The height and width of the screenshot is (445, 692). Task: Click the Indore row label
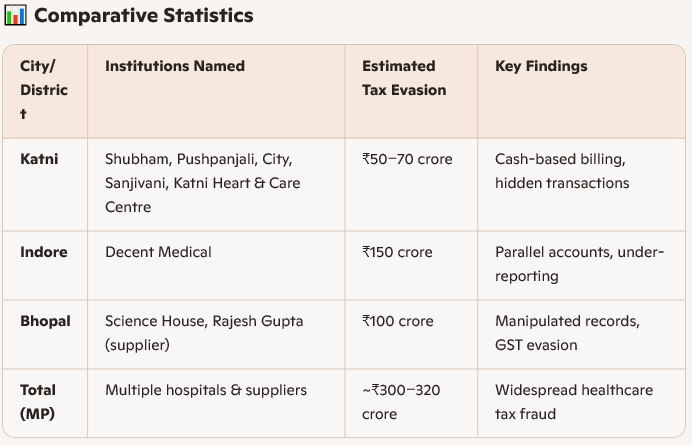(42, 252)
